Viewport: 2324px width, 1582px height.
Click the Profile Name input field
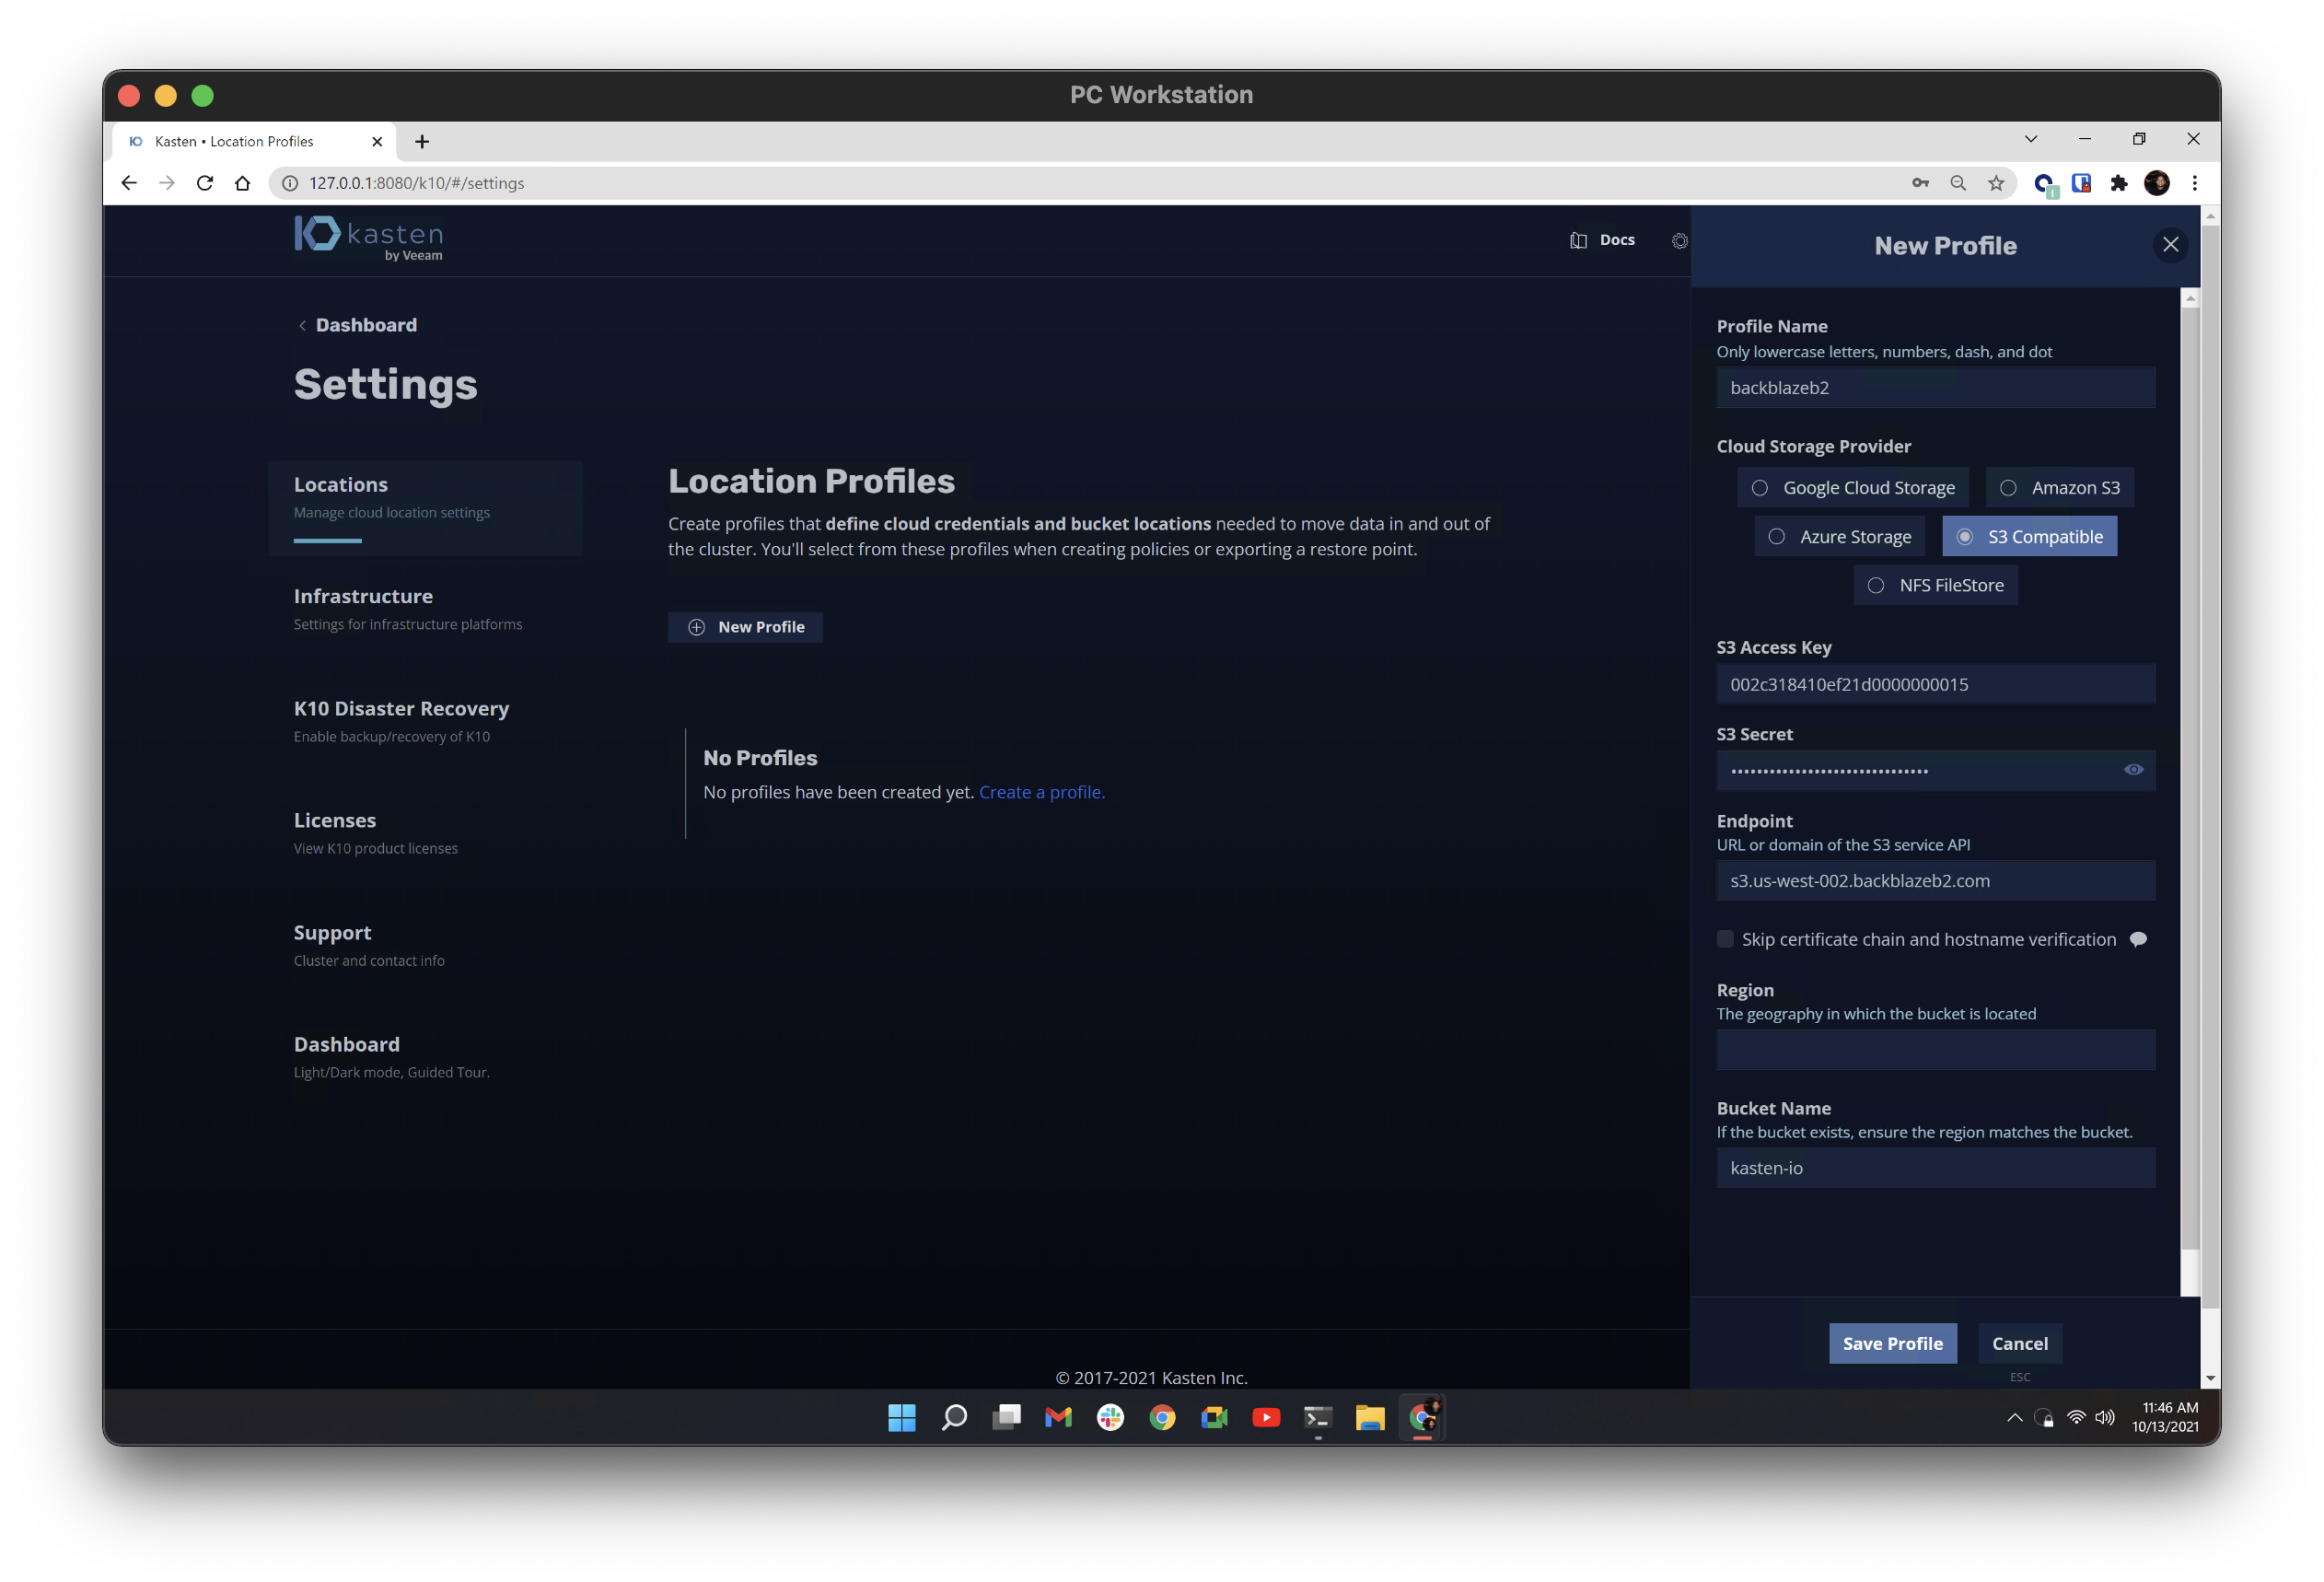1936,388
